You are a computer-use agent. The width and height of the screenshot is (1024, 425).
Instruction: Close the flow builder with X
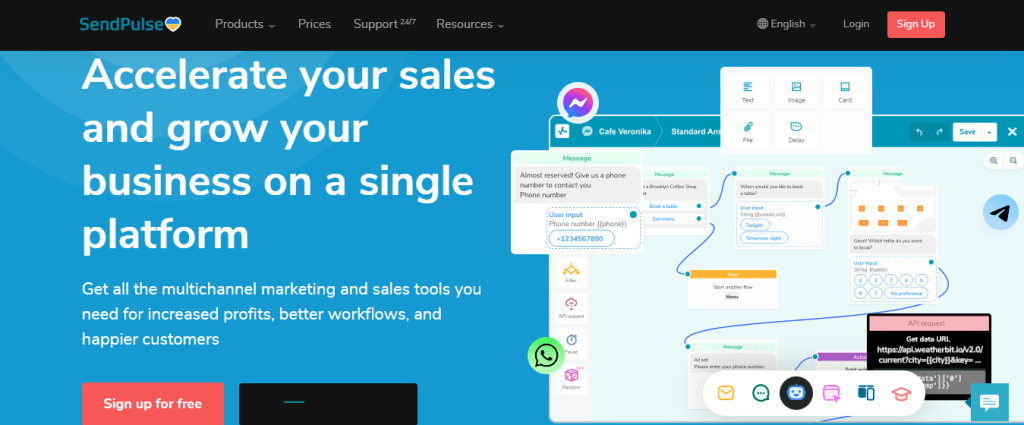1012,132
